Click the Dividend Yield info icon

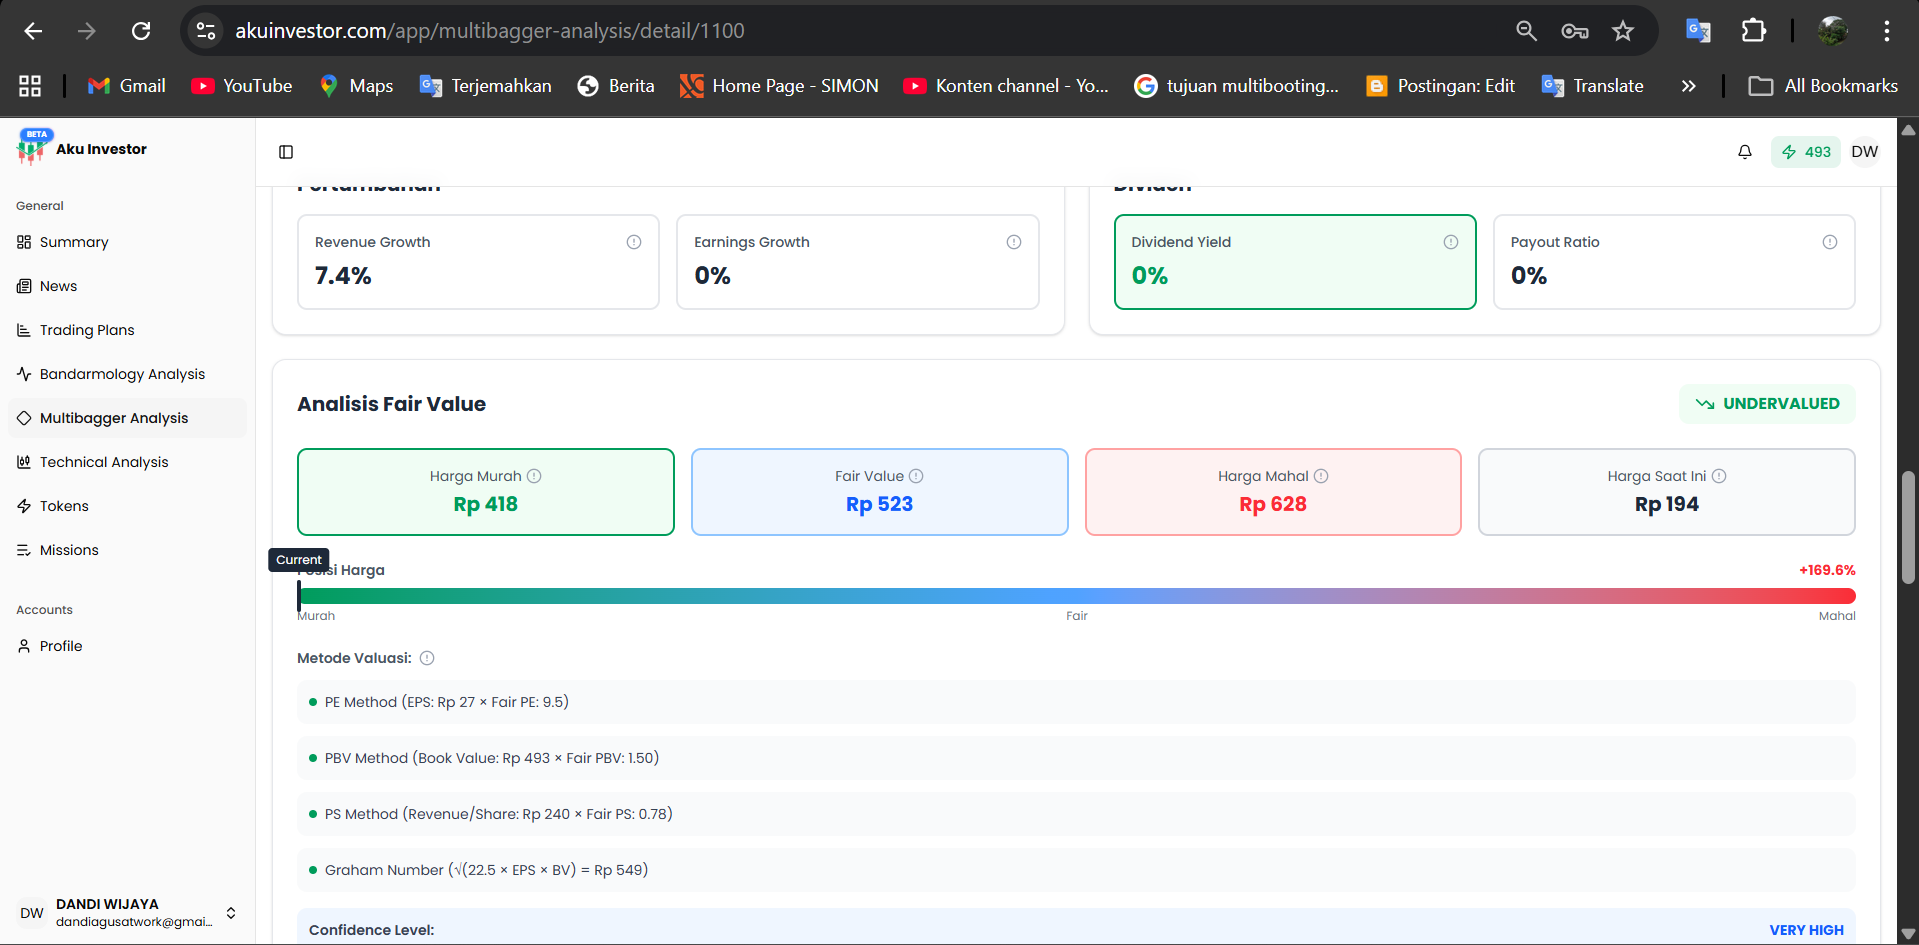(1450, 242)
